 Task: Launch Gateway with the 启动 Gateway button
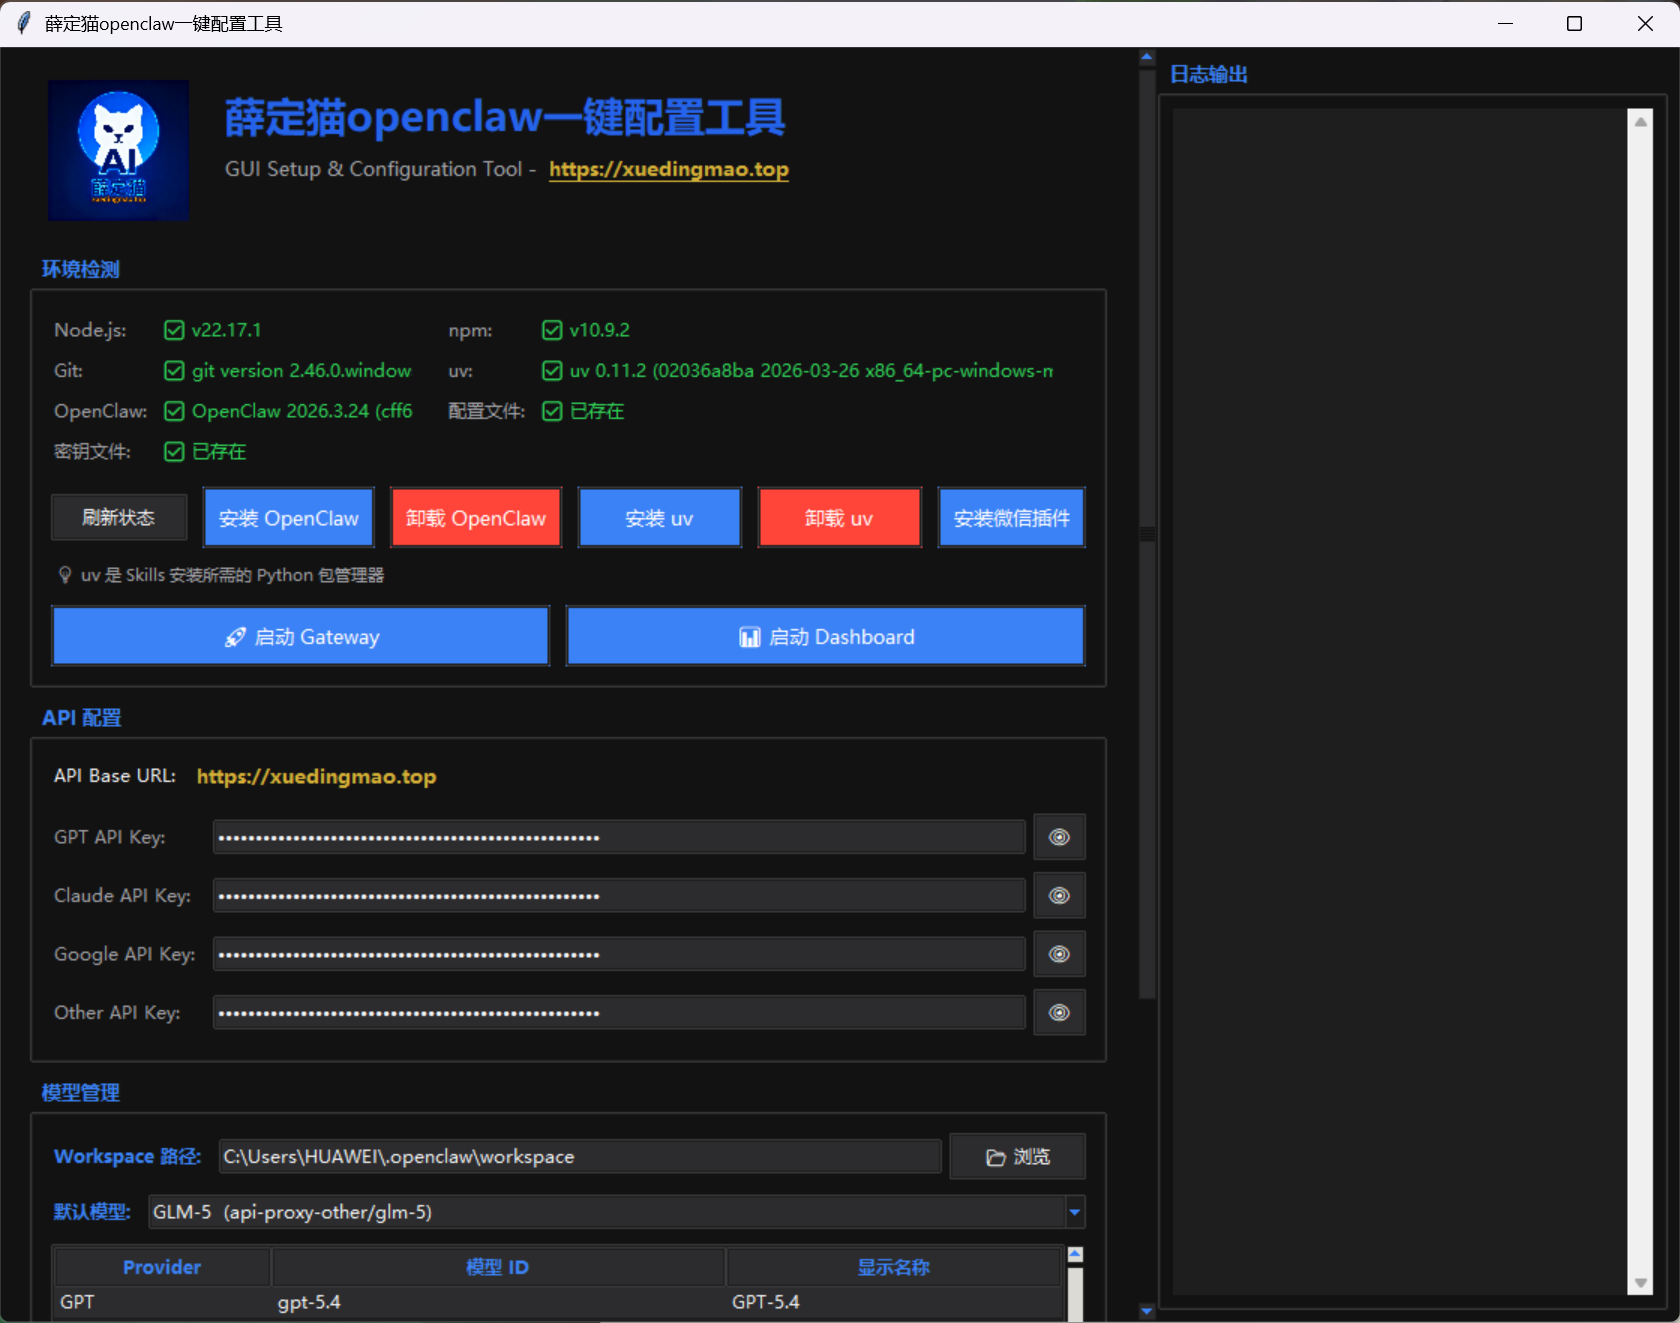pyautogui.click(x=301, y=636)
